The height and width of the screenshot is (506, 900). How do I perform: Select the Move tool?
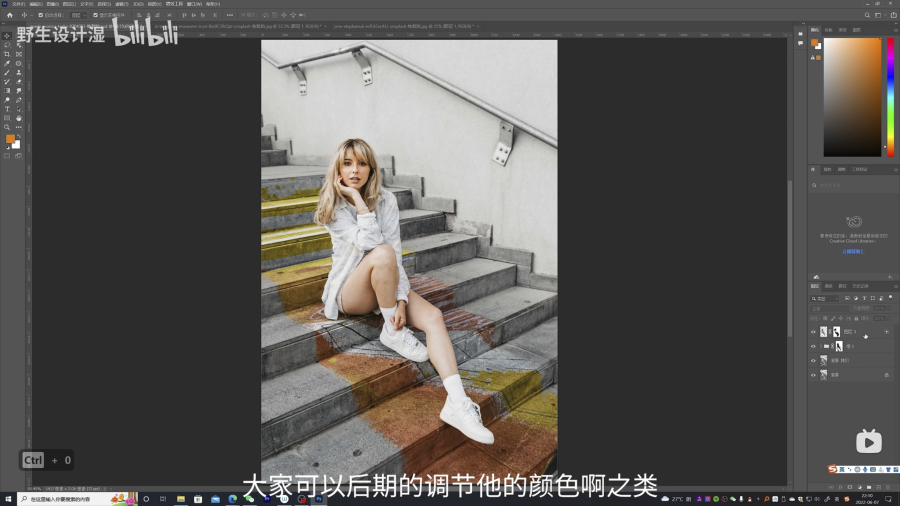7,36
